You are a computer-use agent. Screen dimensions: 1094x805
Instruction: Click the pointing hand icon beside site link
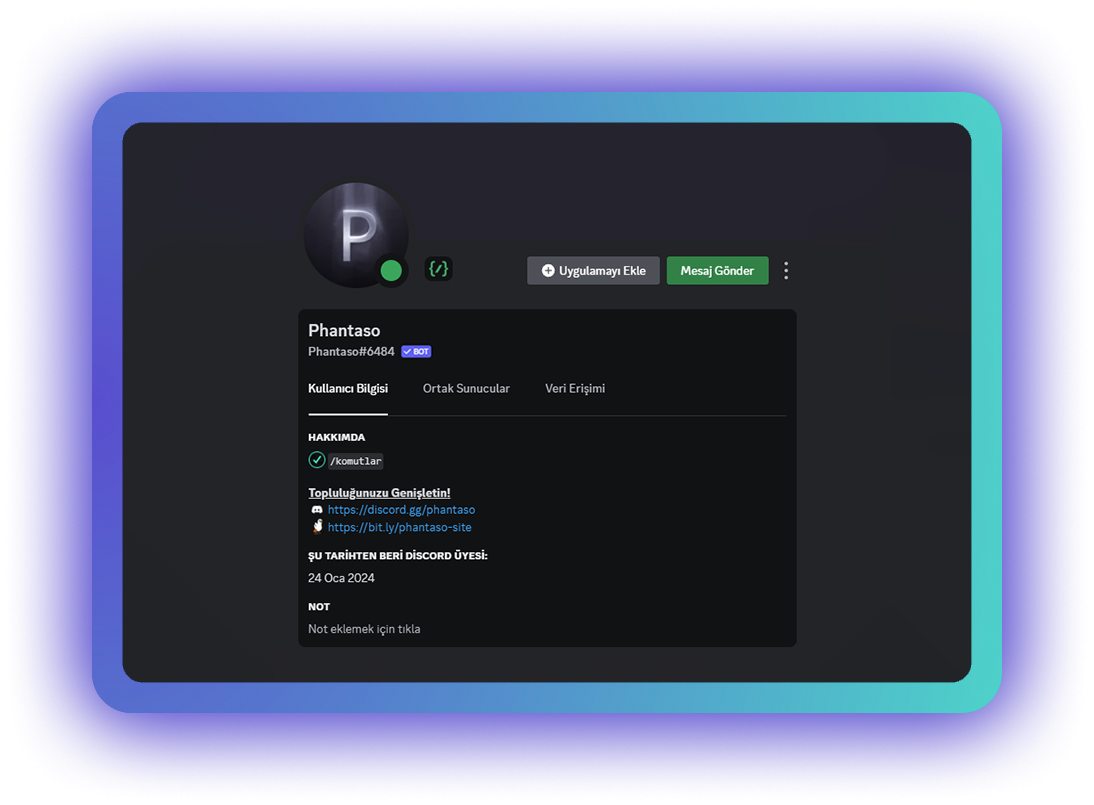pos(317,527)
